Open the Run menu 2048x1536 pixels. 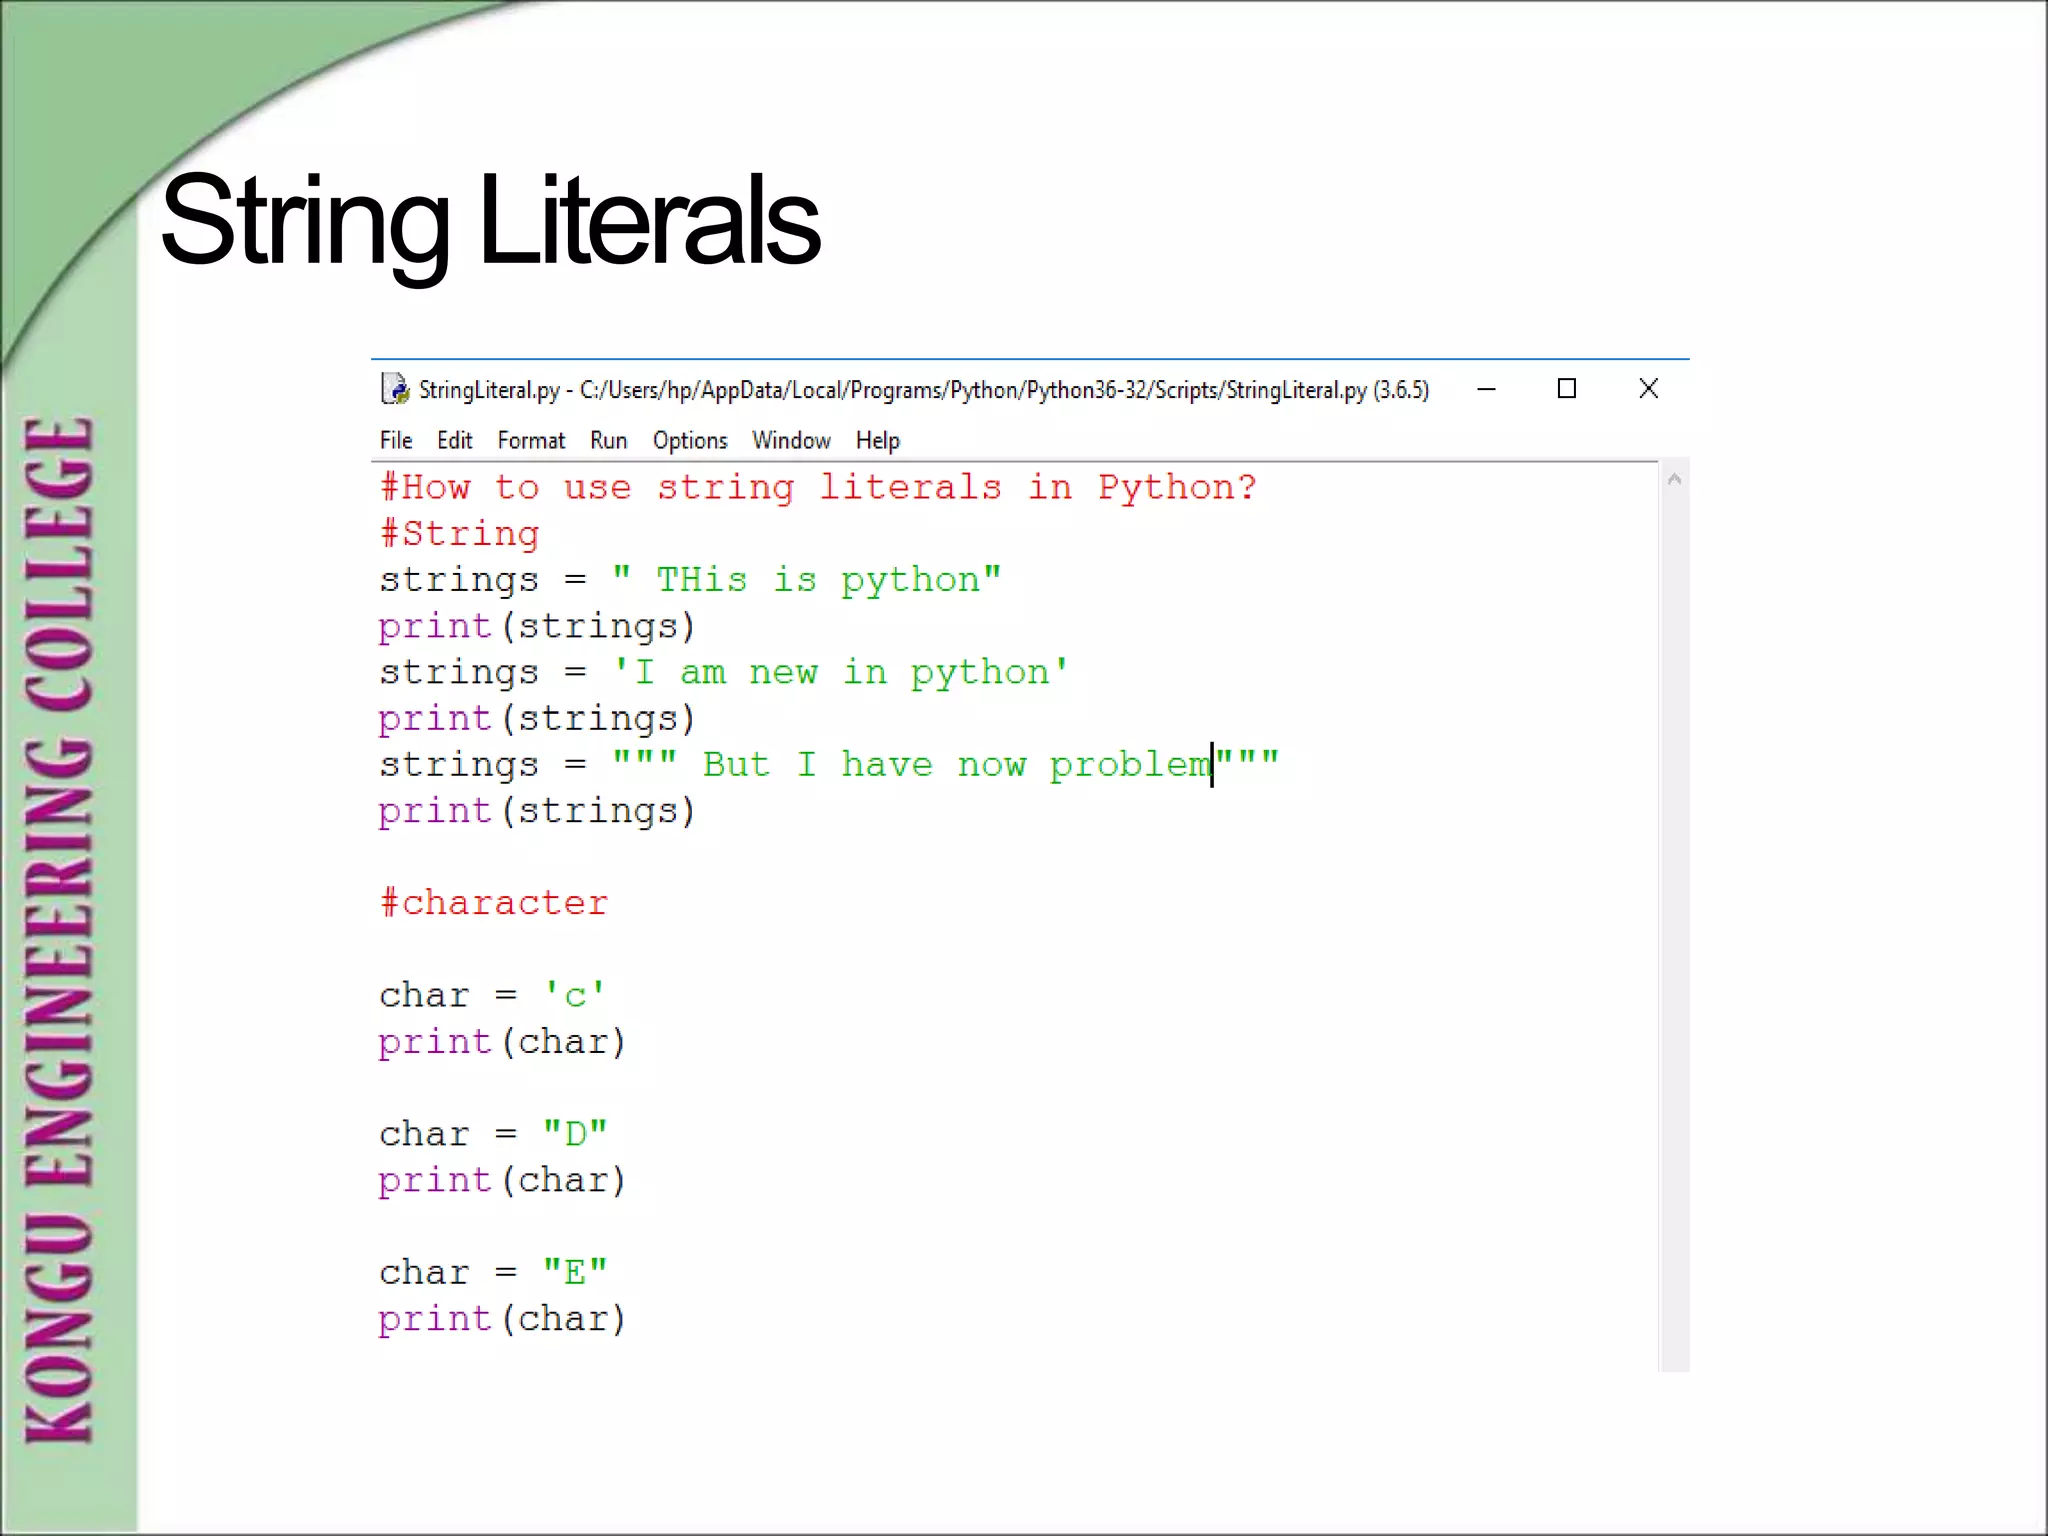pos(608,441)
